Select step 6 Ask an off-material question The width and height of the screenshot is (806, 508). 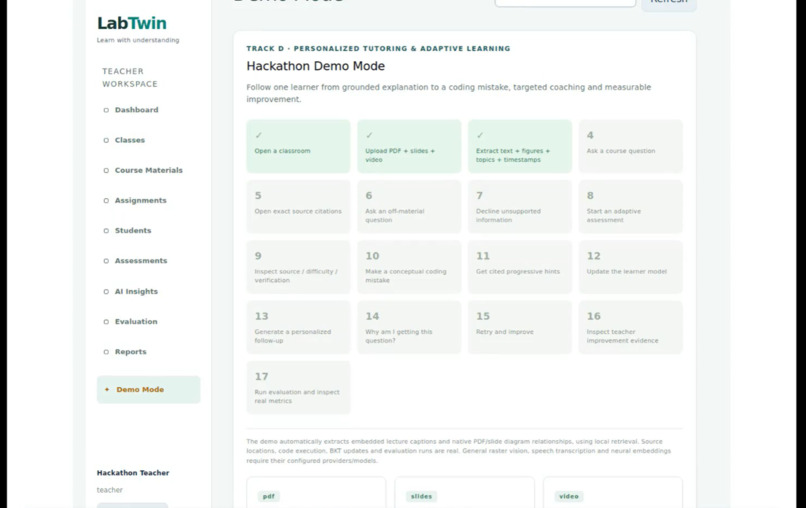click(x=409, y=207)
